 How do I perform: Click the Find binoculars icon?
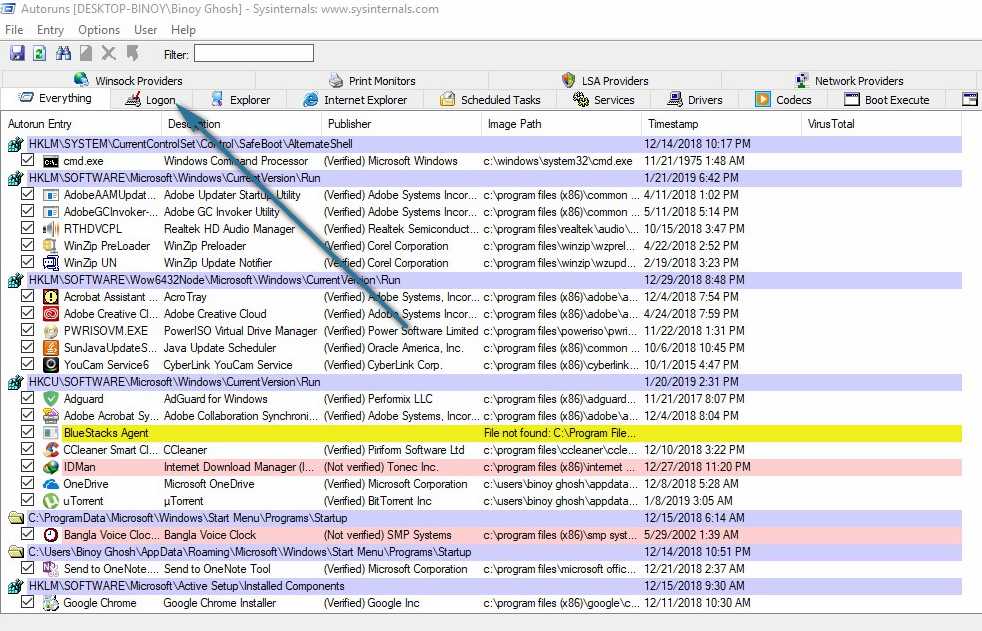(x=63, y=53)
